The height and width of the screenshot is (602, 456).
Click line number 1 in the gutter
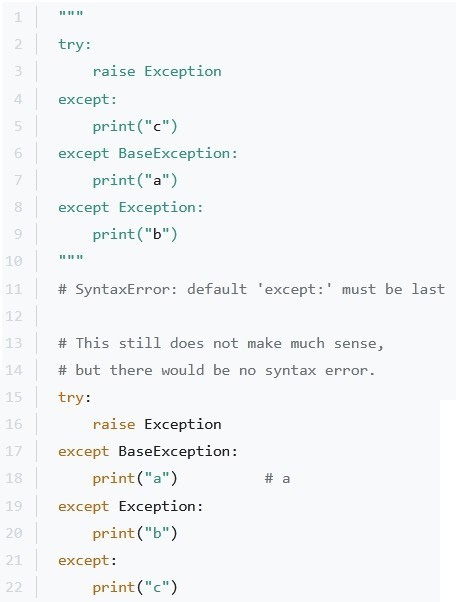tap(18, 17)
